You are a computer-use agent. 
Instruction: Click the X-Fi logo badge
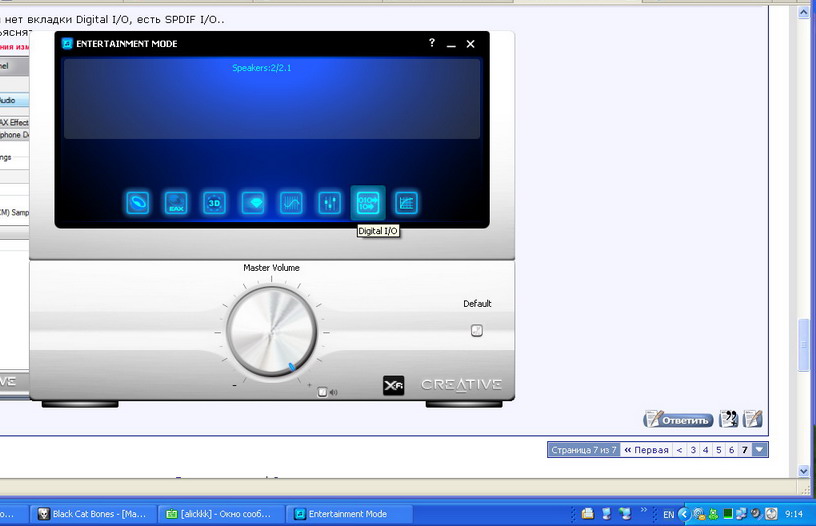393,386
